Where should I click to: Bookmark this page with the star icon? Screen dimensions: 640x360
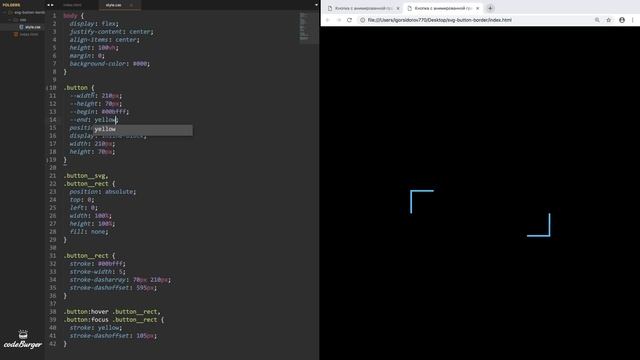pyautogui.click(x=609, y=20)
